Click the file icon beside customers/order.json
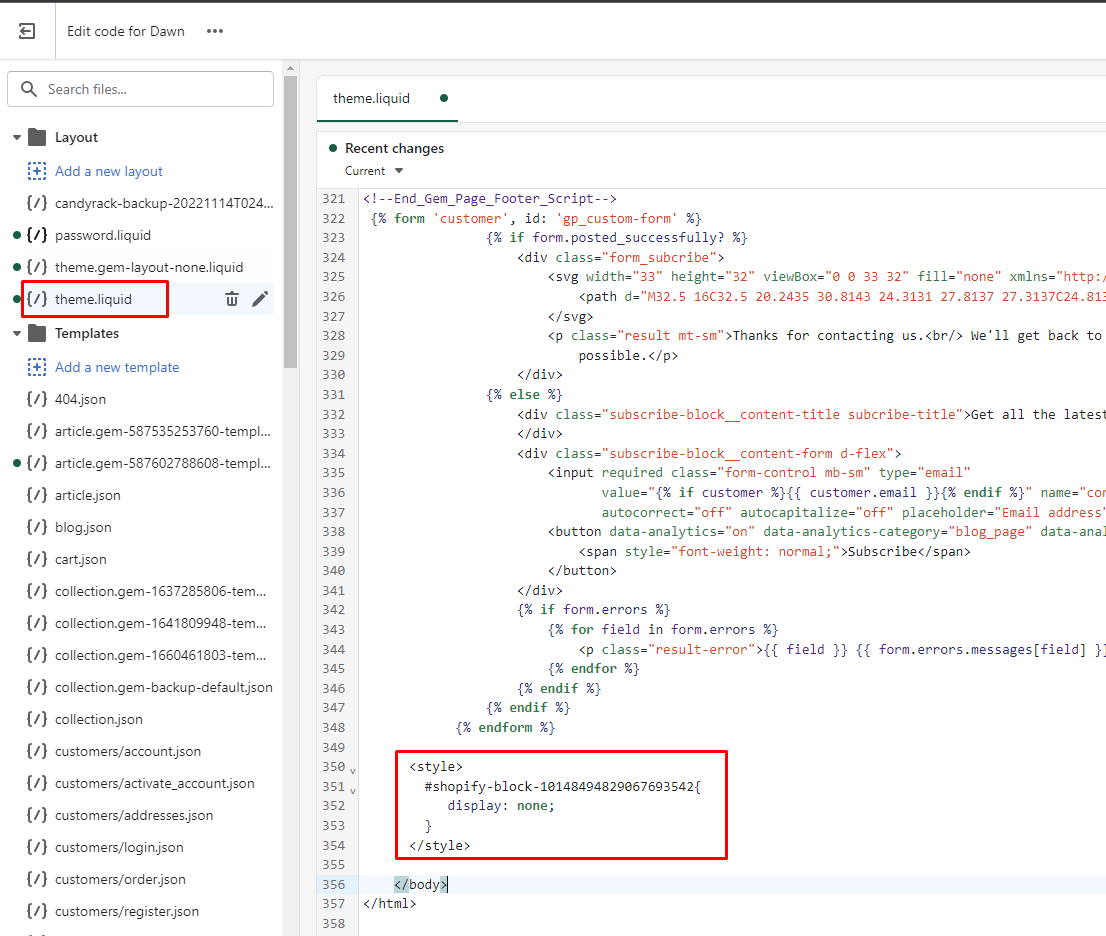The height and width of the screenshot is (936, 1106). (37, 880)
